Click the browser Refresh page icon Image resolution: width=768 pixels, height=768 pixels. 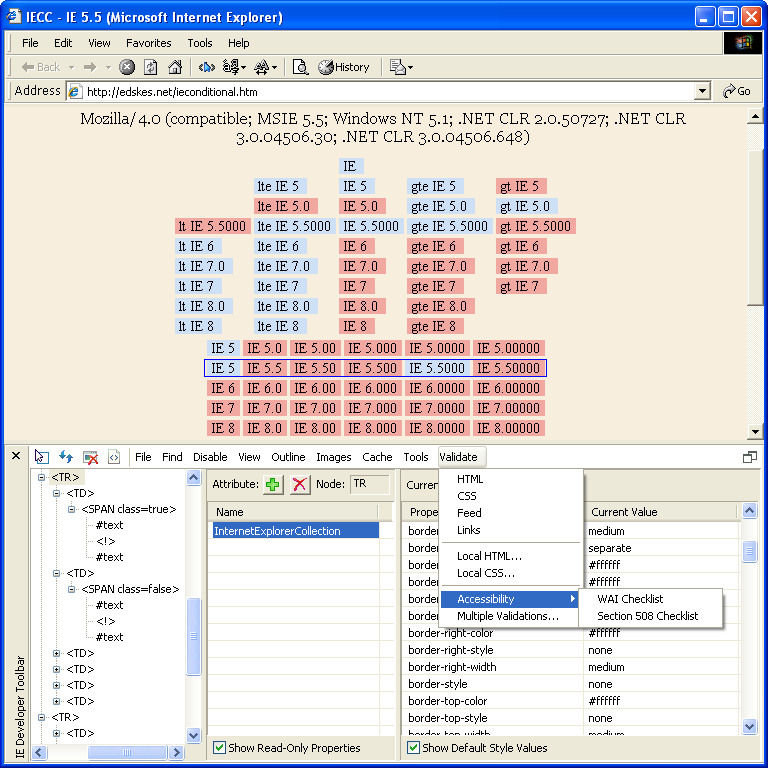[x=151, y=67]
